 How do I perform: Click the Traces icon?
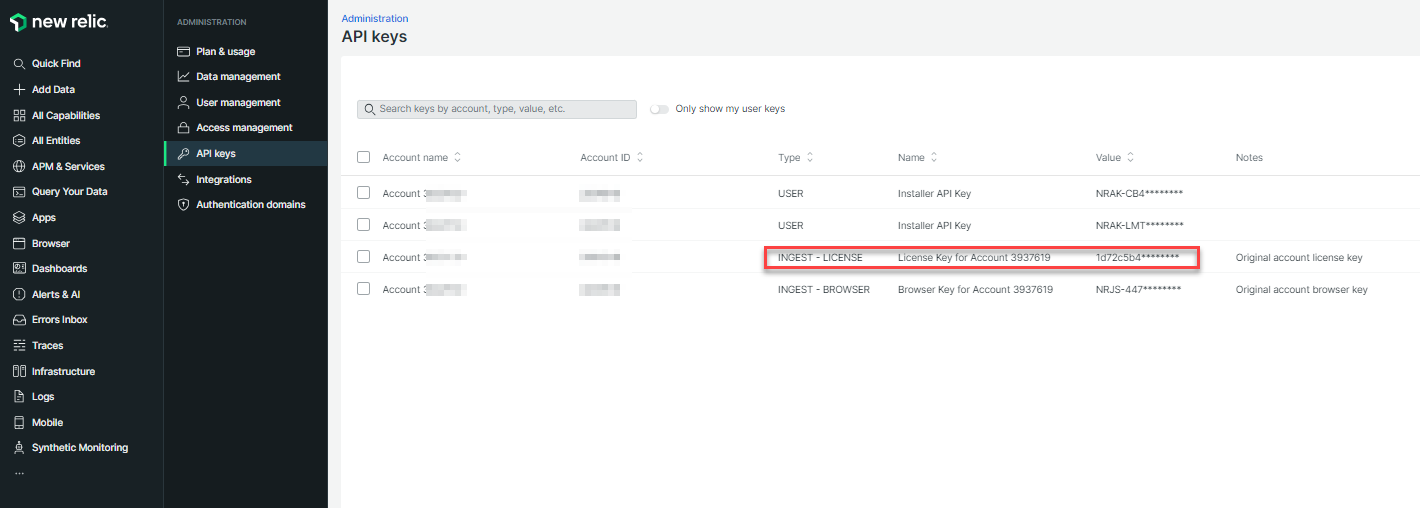point(19,346)
